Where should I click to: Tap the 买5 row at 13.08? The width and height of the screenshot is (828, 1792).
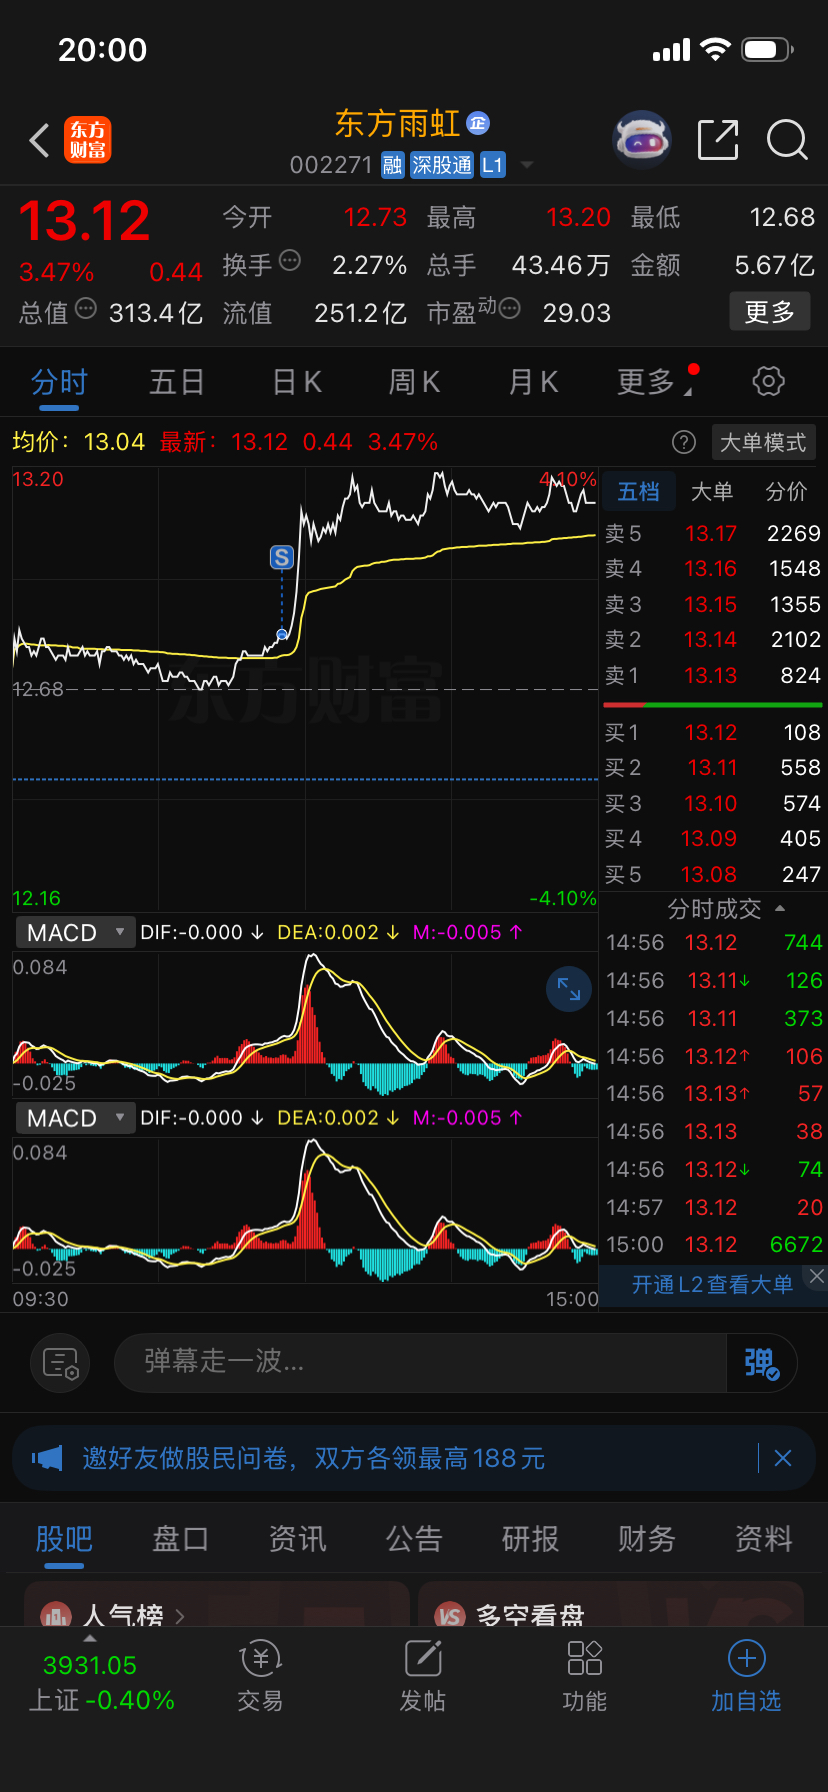713,875
